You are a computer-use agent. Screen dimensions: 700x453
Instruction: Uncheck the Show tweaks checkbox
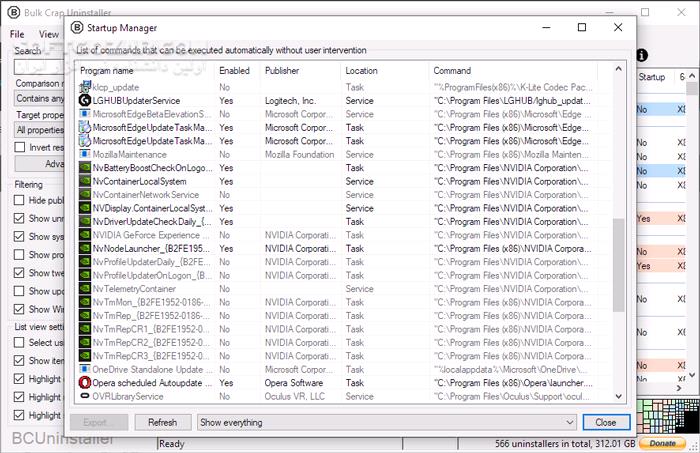coord(19,273)
